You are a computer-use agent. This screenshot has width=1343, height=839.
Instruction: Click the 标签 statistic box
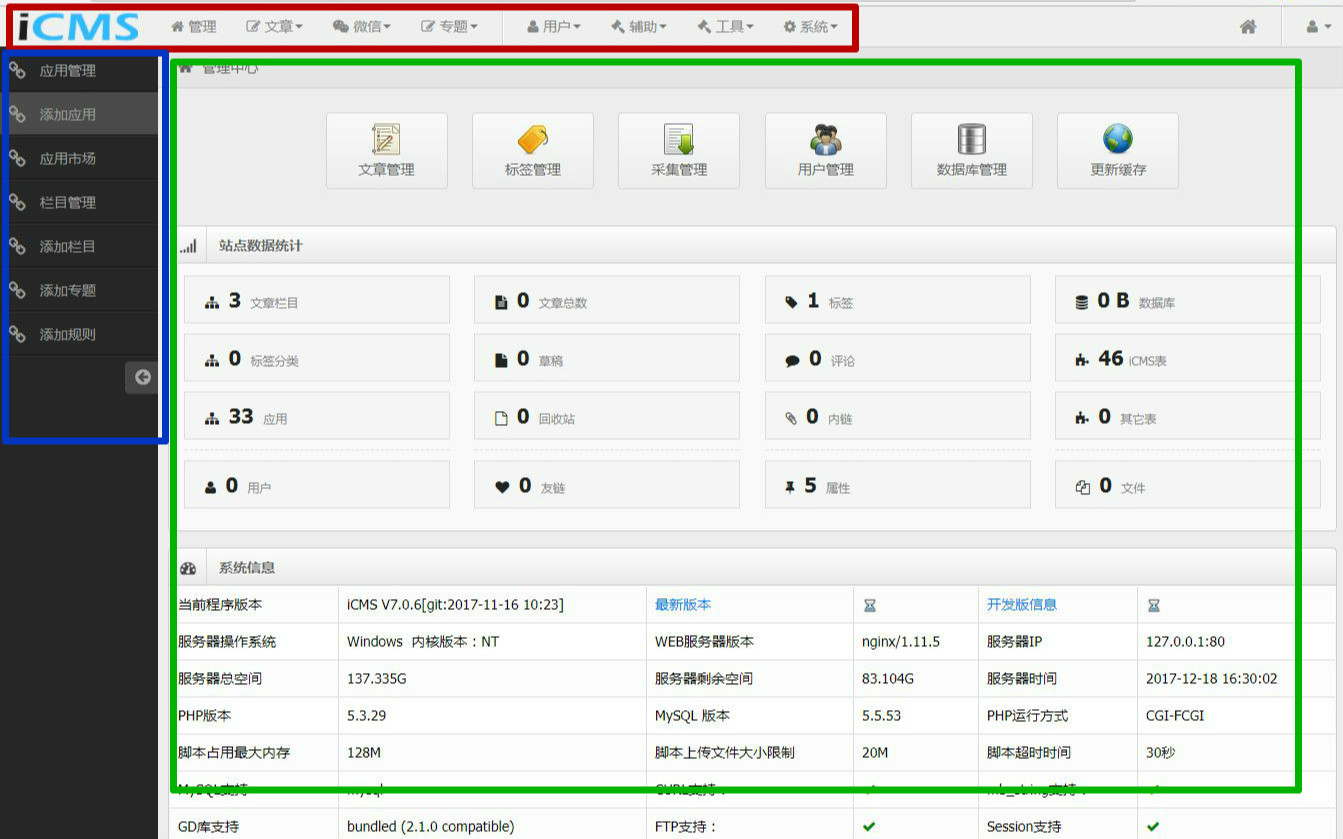pos(898,300)
